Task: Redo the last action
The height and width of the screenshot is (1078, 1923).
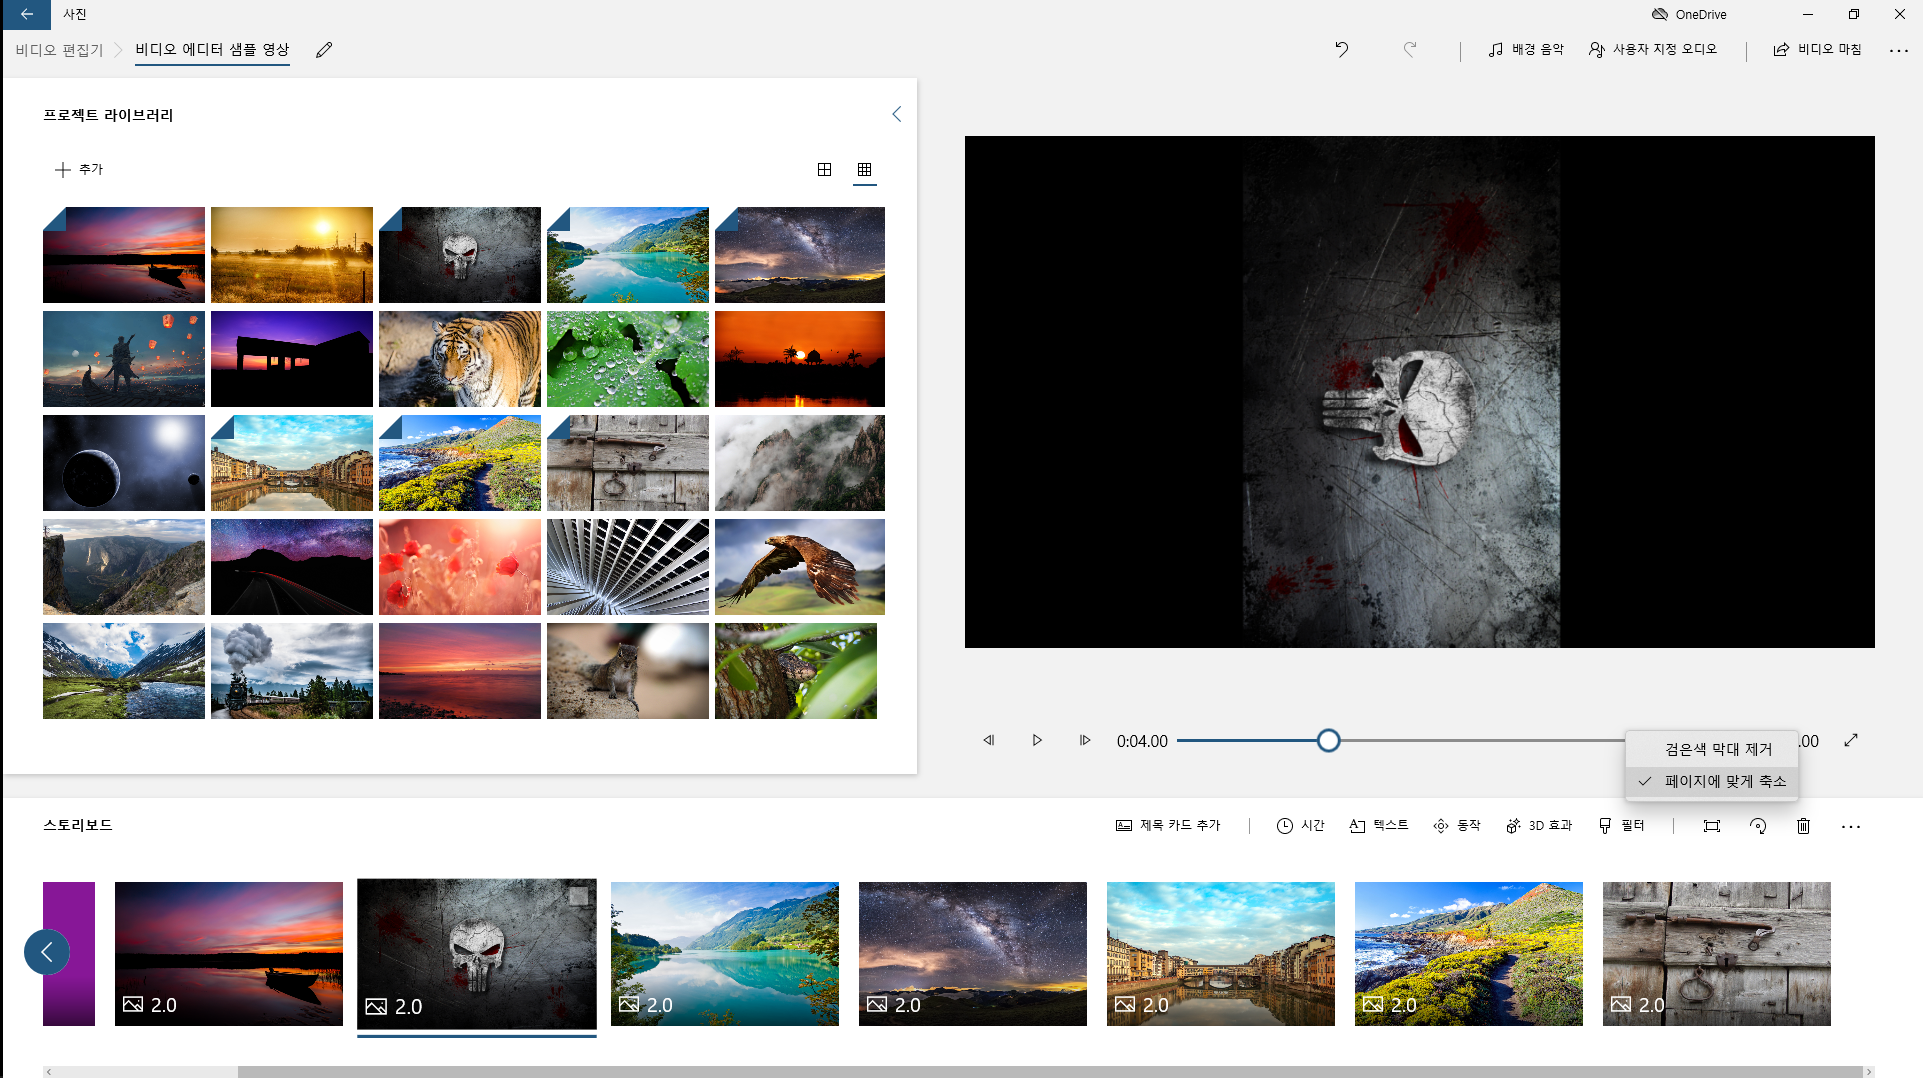Action: pyautogui.click(x=1410, y=49)
